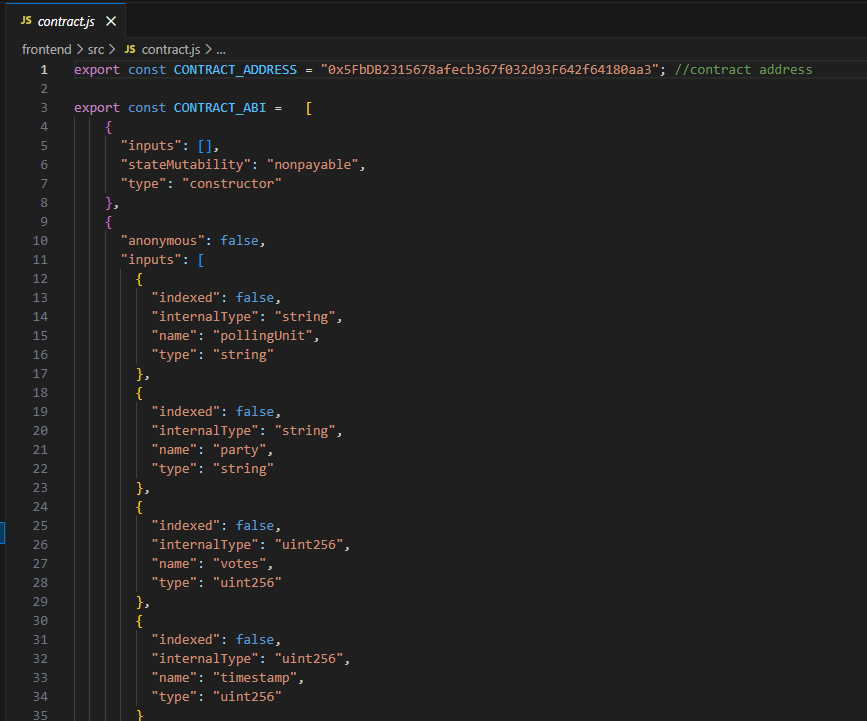
Task: Open the frontend breadcrumb folder
Action: coord(46,49)
